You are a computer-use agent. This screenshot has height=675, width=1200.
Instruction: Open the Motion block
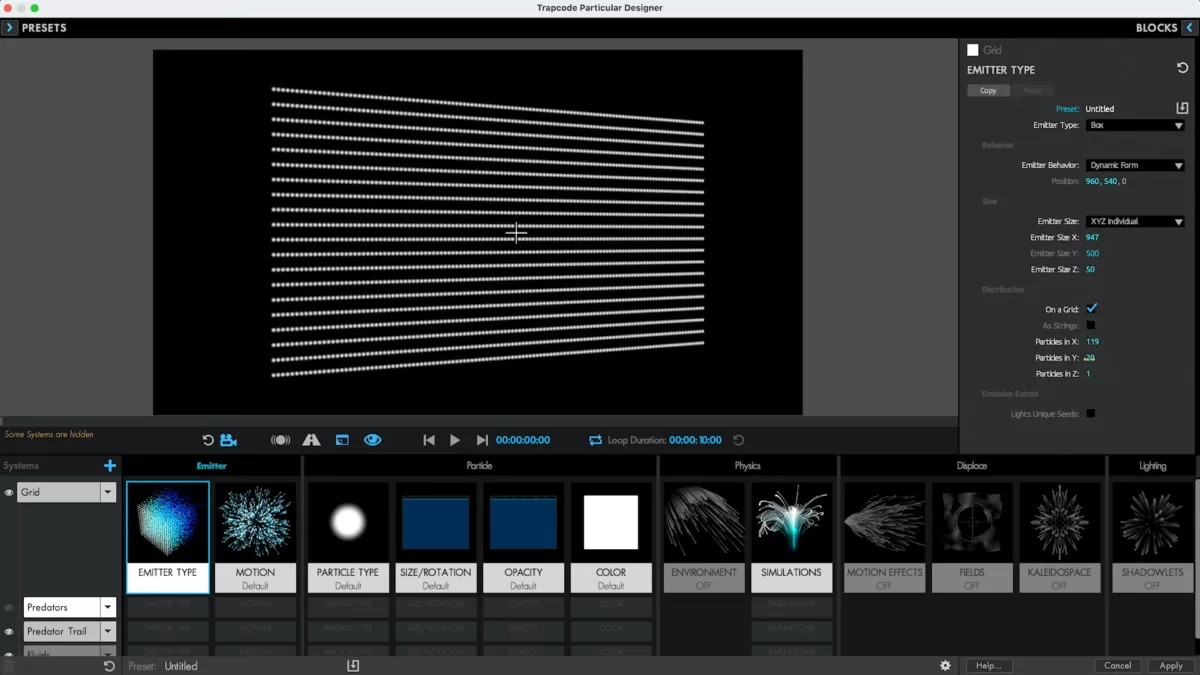[x=255, y=537]
